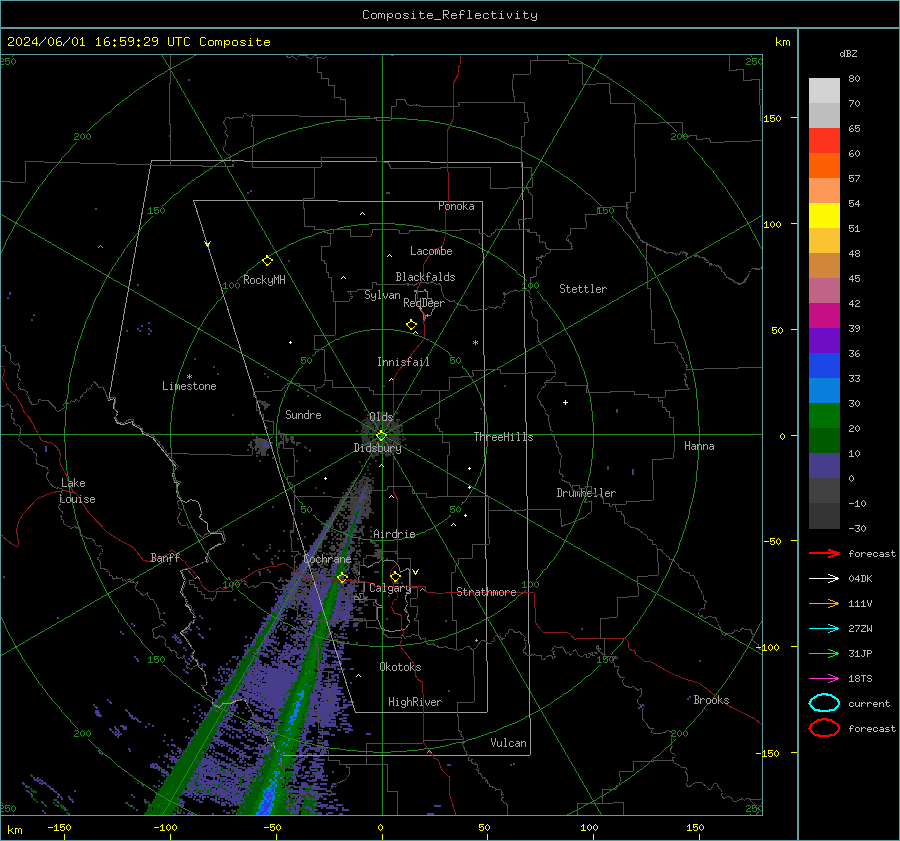Click the orange 111V arrow legend icon
This screenshot has width=900, height=841.
coord(824,603)
